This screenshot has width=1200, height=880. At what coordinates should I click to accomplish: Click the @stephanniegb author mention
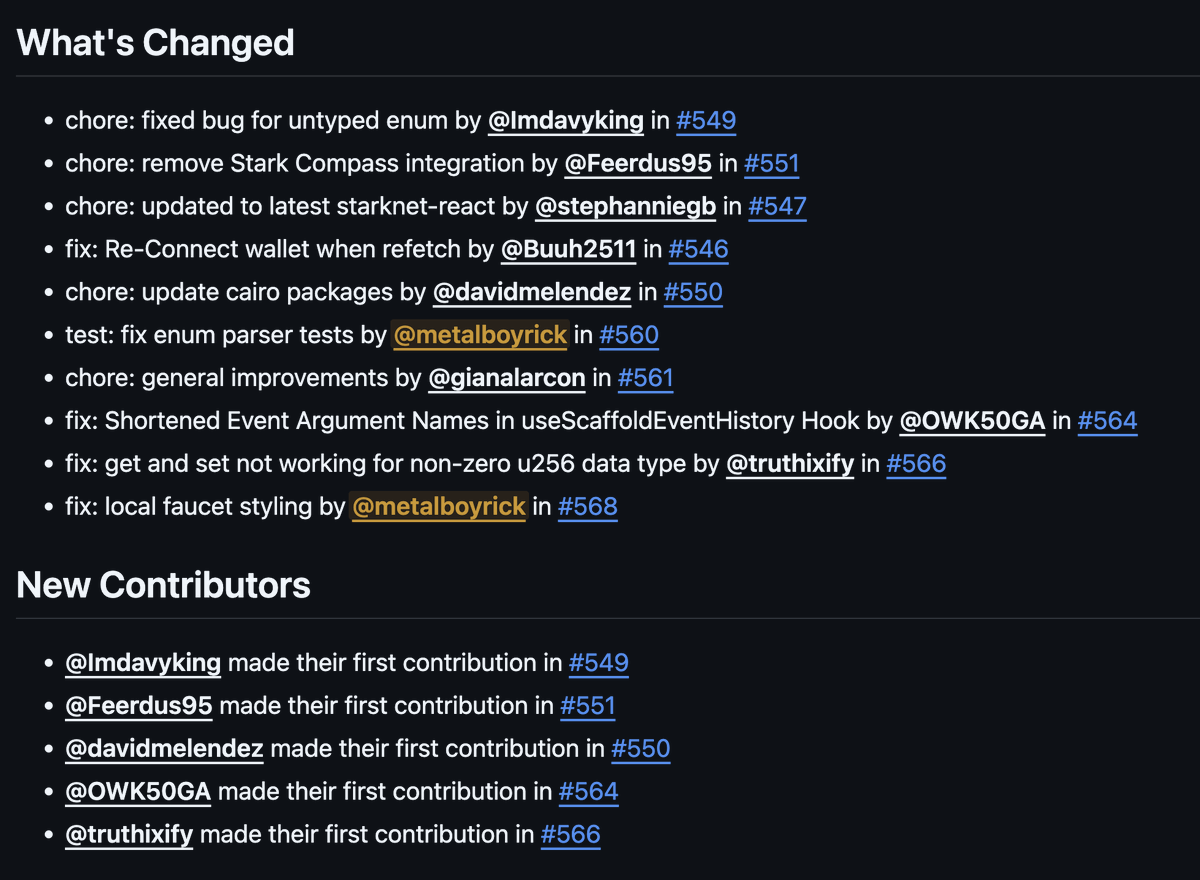(x=625, y=207)
